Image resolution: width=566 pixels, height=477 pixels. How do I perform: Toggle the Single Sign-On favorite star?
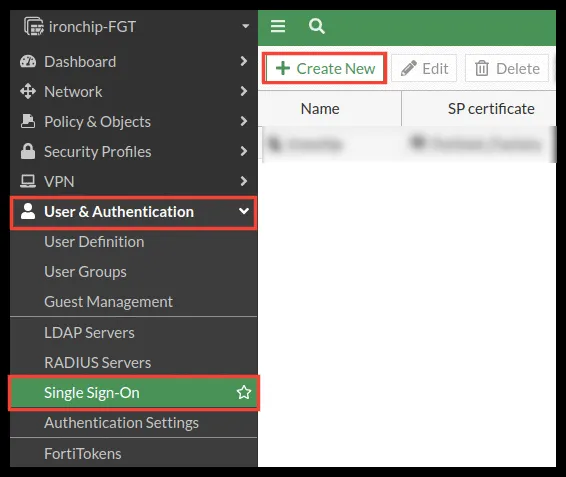tap(244, 393)
